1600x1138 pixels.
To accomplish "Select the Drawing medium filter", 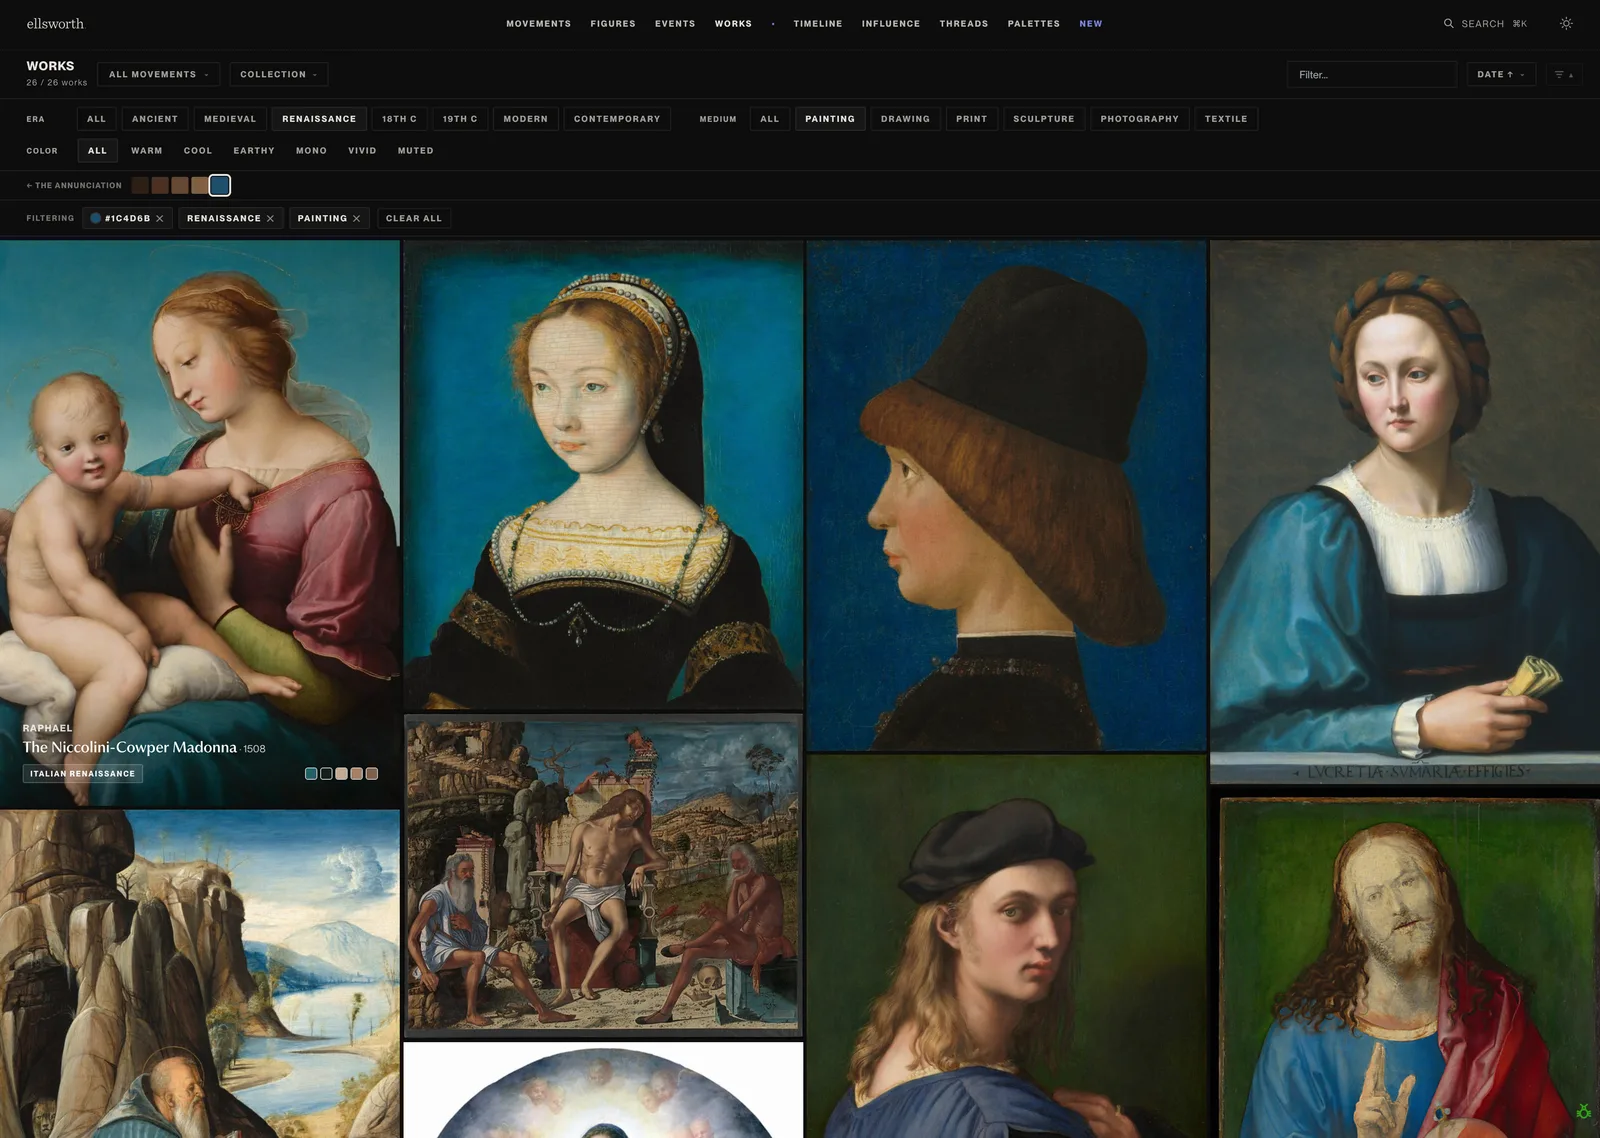I will point(905,119).
